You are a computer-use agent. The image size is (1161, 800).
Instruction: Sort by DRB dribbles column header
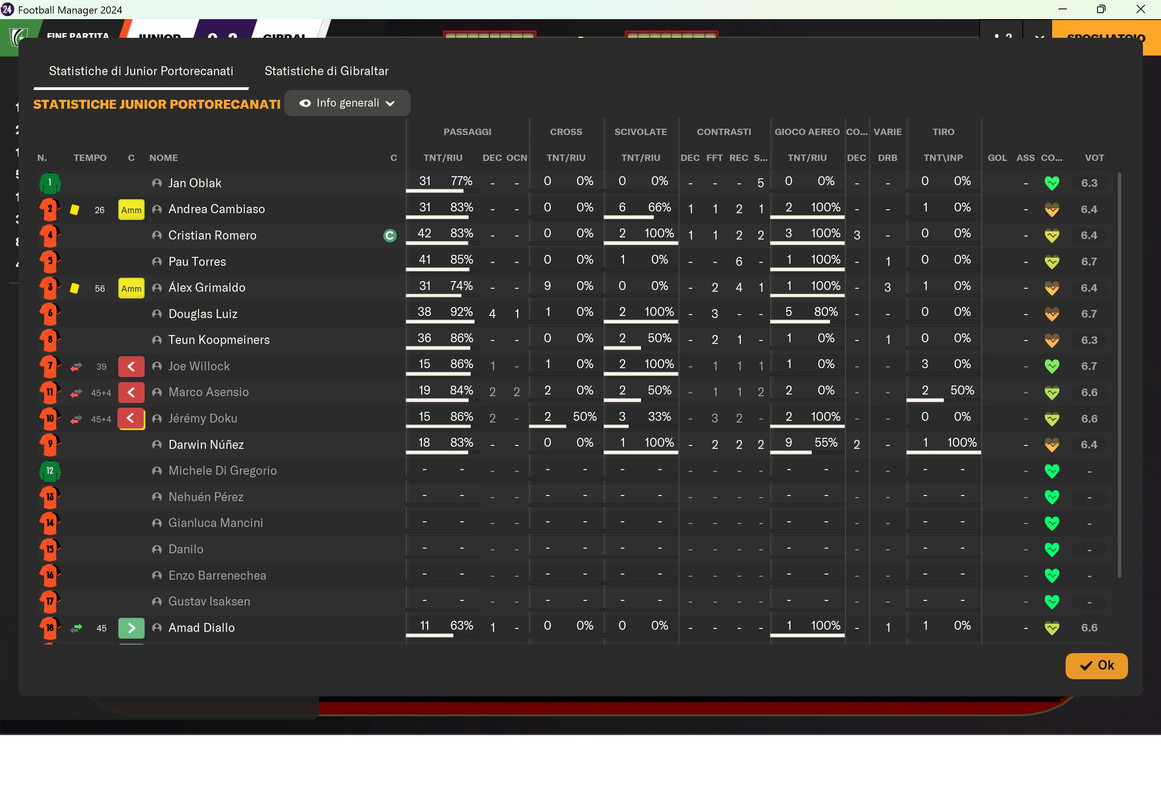click(x=888, y=158)
